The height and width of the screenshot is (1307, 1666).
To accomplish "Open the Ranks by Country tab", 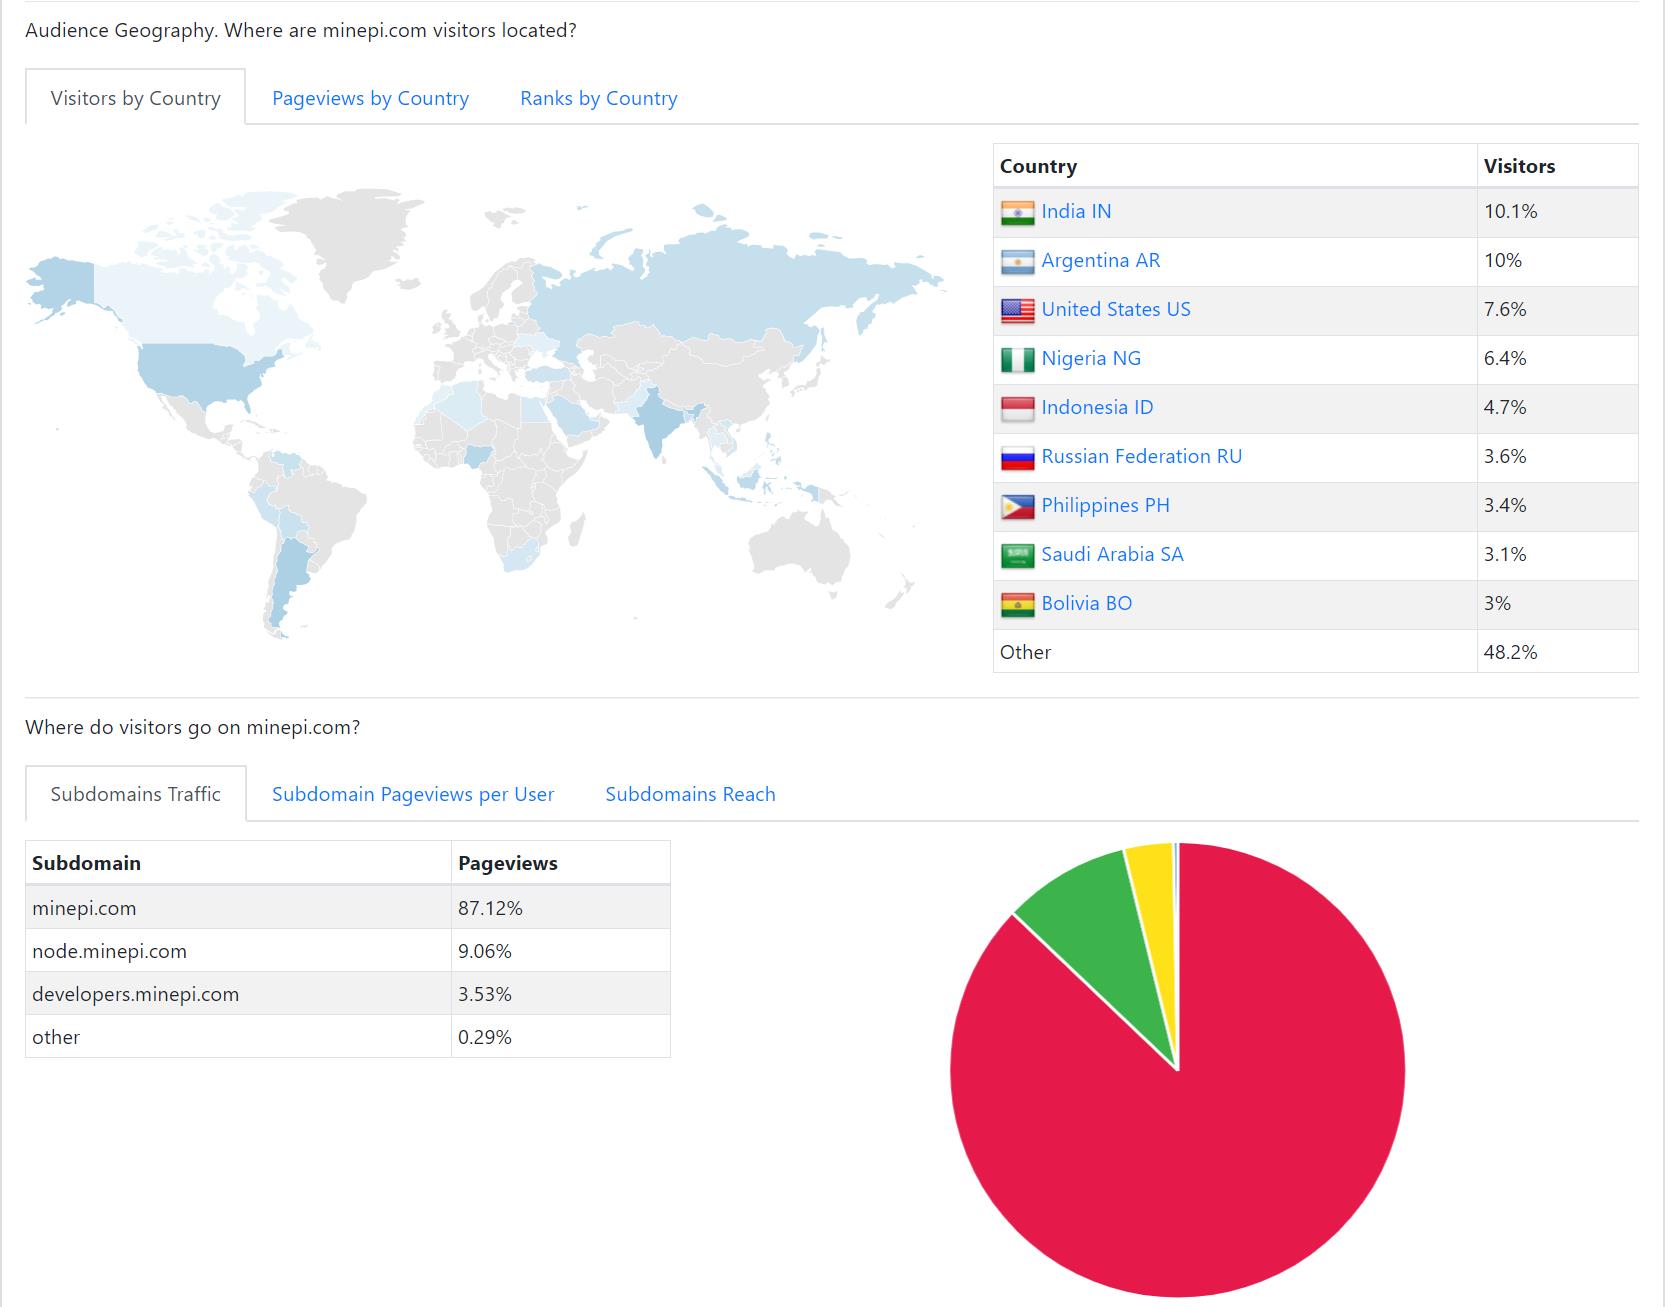I will coord(598,98).
